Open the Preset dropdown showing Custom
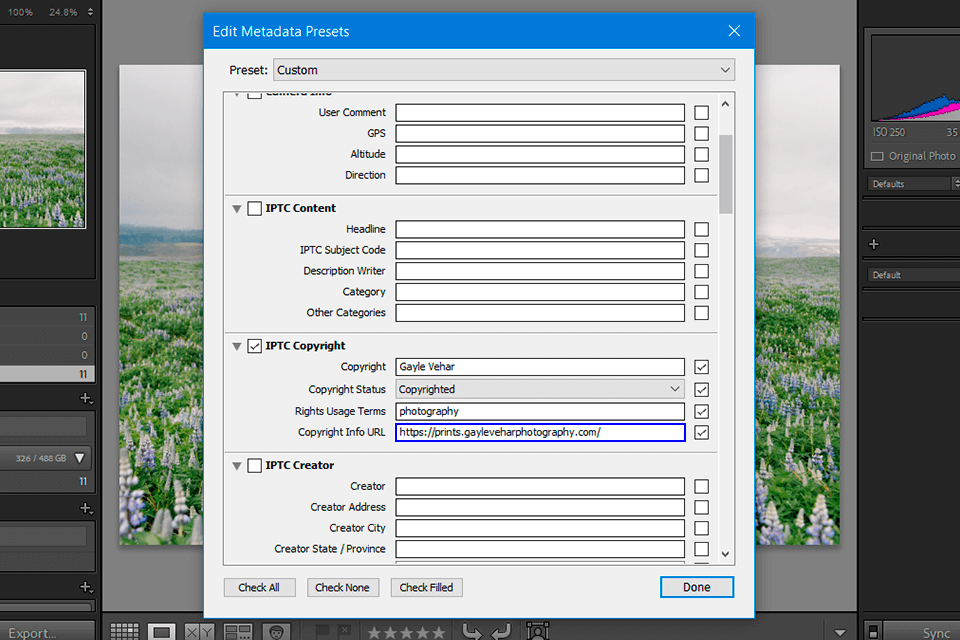 pos(504,70)
